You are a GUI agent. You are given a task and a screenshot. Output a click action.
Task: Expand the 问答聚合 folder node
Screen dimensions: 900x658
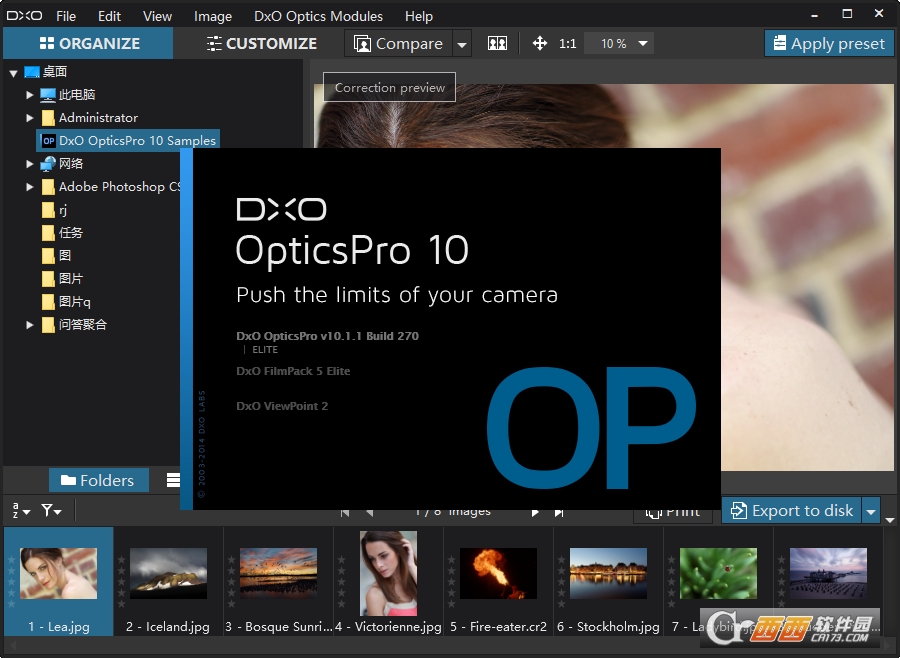[29, 324]
